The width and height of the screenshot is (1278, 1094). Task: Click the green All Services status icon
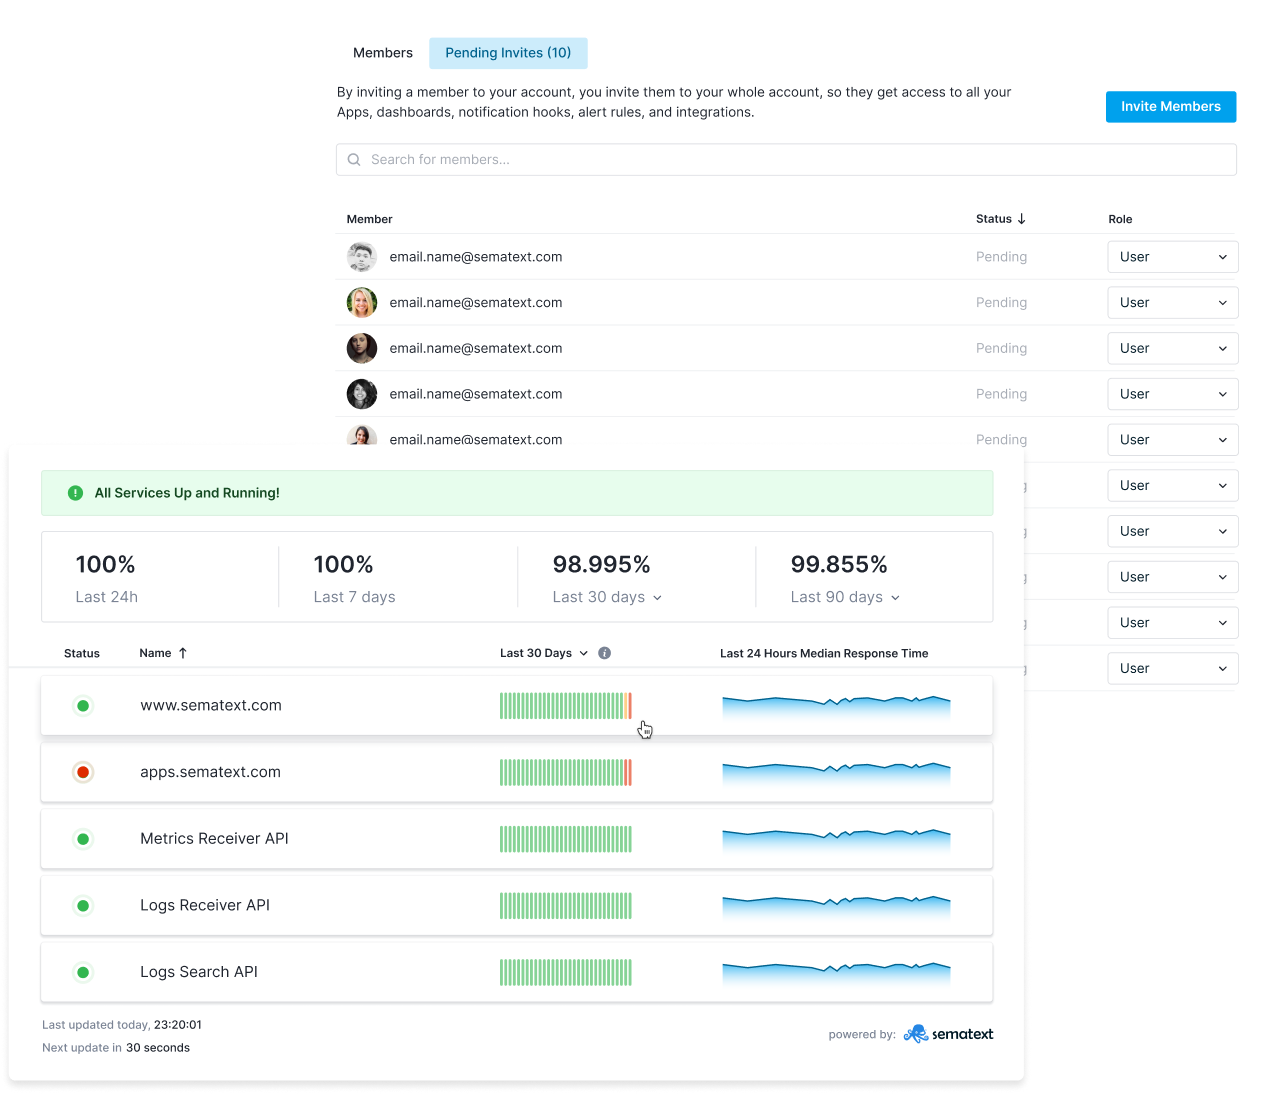(75, 493)
